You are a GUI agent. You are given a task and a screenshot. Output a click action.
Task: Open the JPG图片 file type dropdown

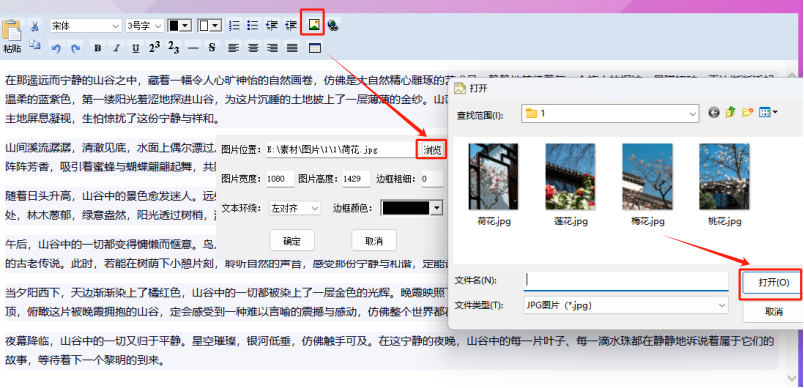pos(626,305)
